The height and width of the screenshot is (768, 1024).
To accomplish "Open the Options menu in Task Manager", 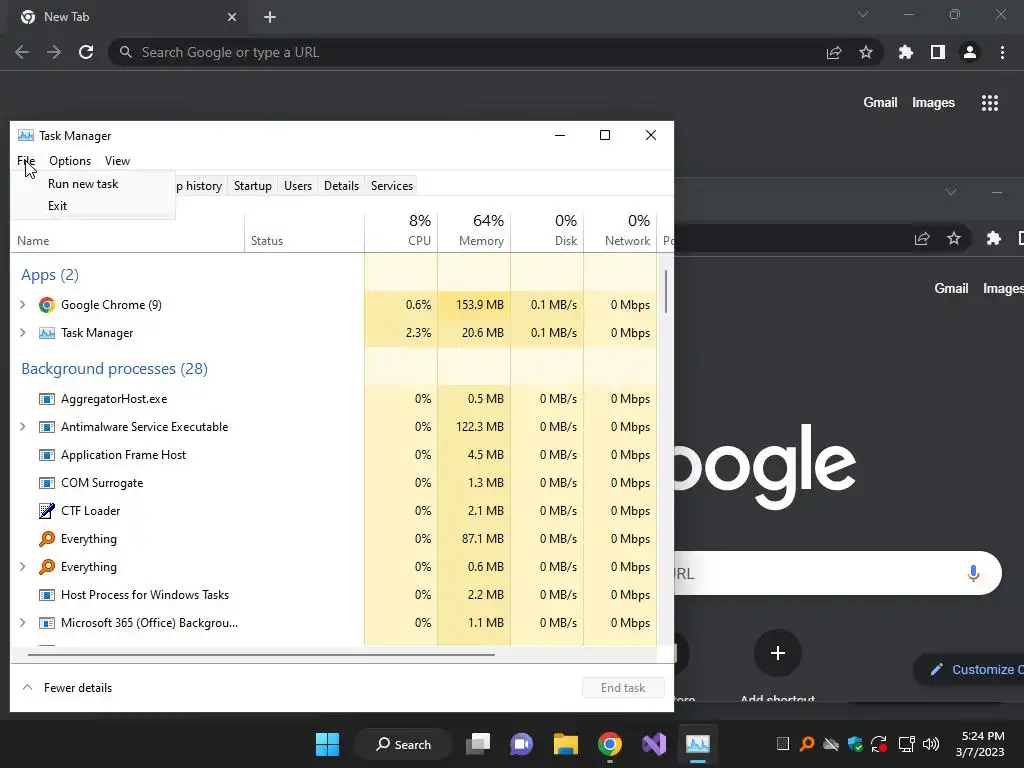I will click(x=70, y=161).
